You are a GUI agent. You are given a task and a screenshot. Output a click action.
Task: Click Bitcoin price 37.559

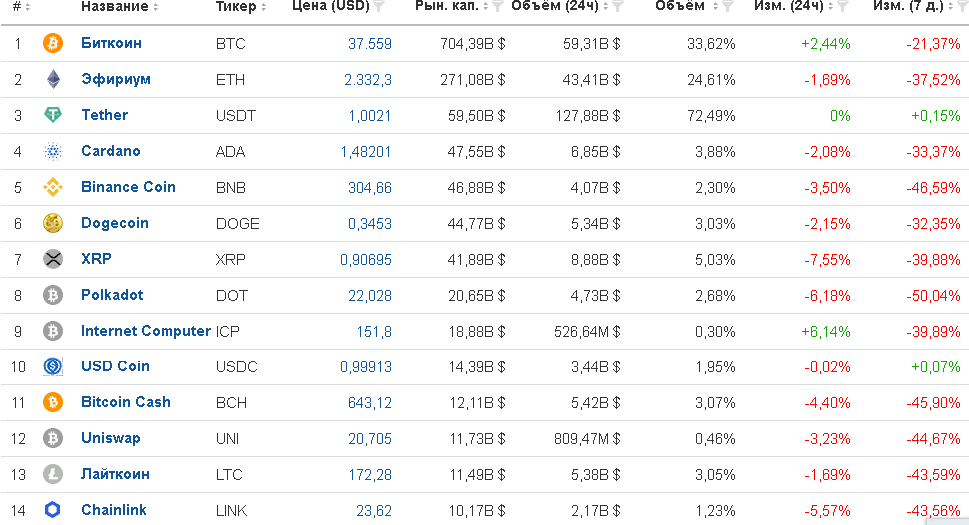pos(370,44)
